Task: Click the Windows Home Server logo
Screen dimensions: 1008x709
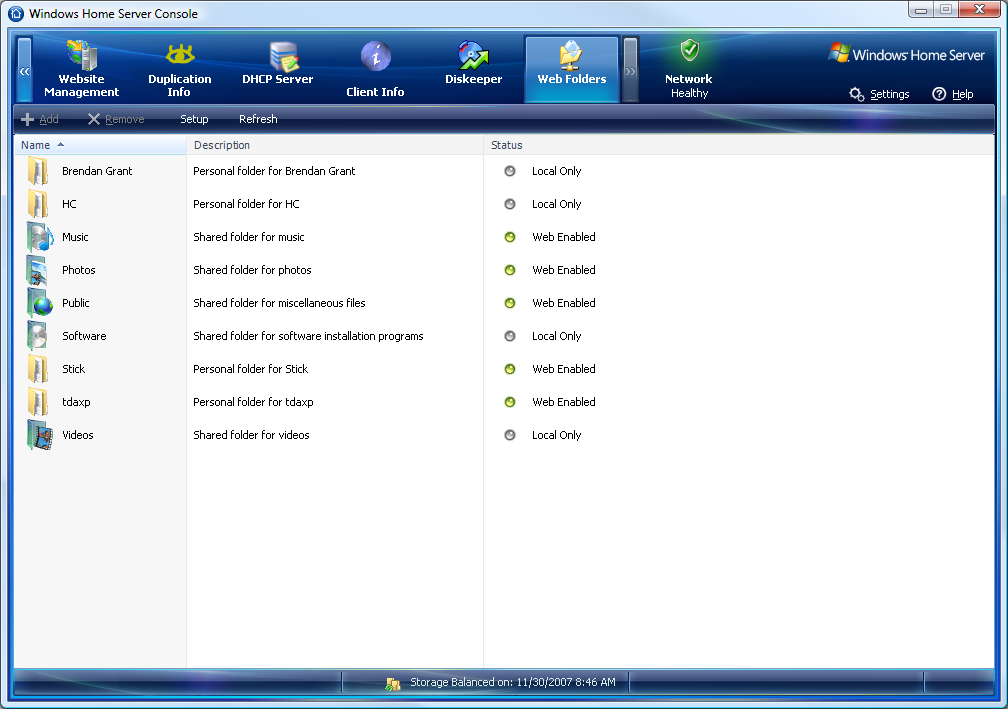Action: 906,54
